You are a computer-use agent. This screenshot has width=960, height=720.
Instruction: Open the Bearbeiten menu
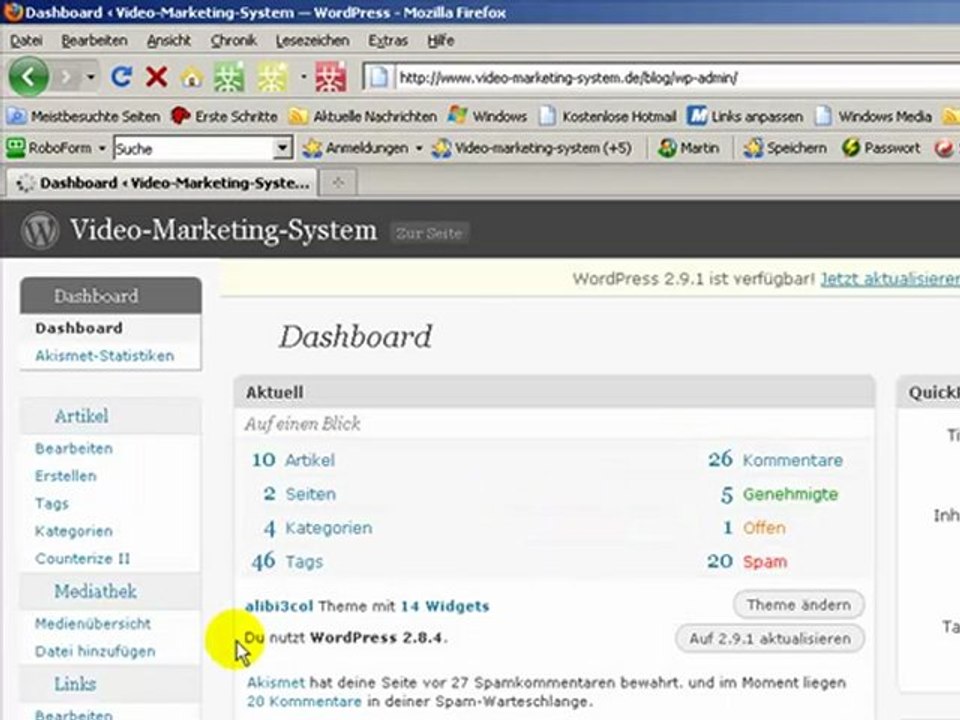coord(94,40)
